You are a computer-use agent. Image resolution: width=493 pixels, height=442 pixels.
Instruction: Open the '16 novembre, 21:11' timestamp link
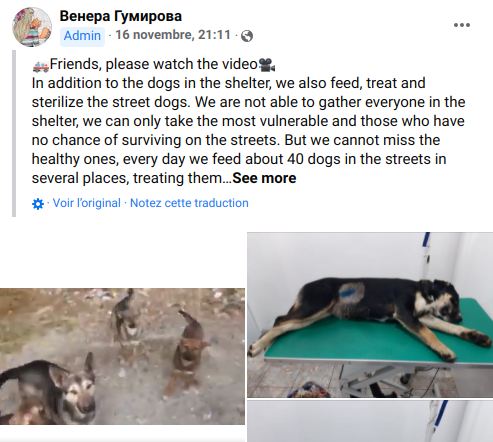pyautogui.click(x=173, y=35)
